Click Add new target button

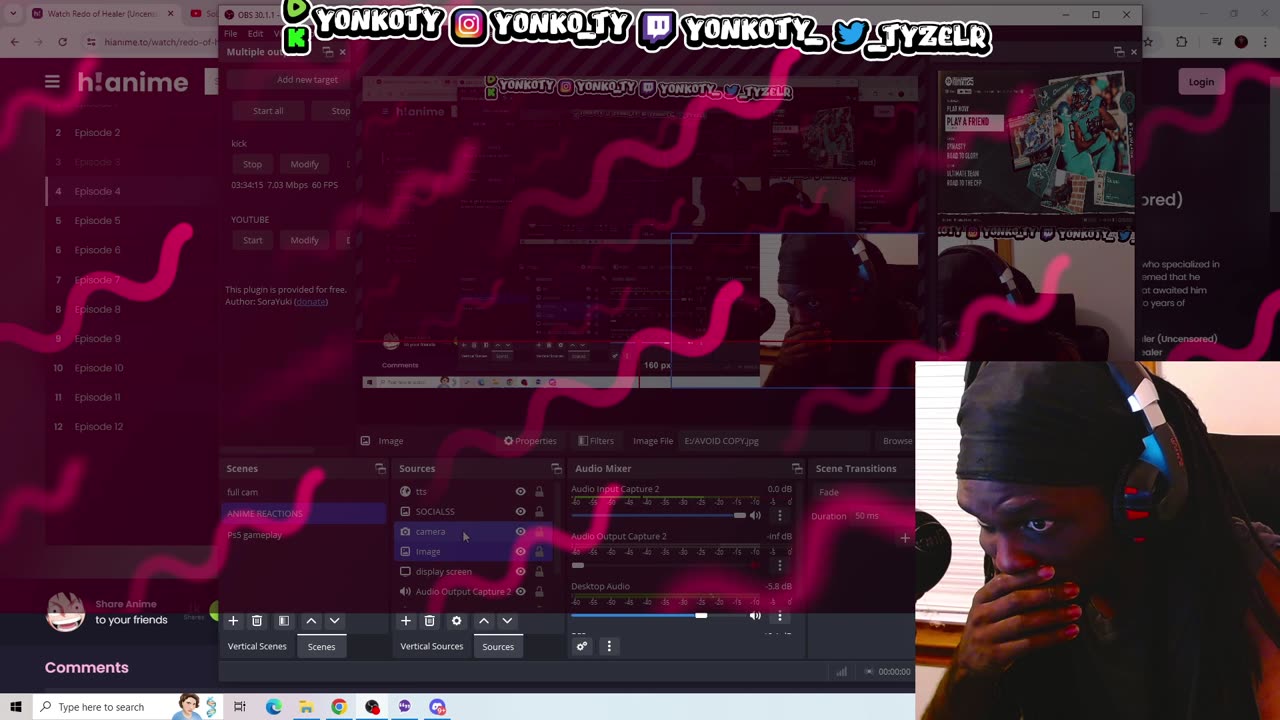click(307, 80)
